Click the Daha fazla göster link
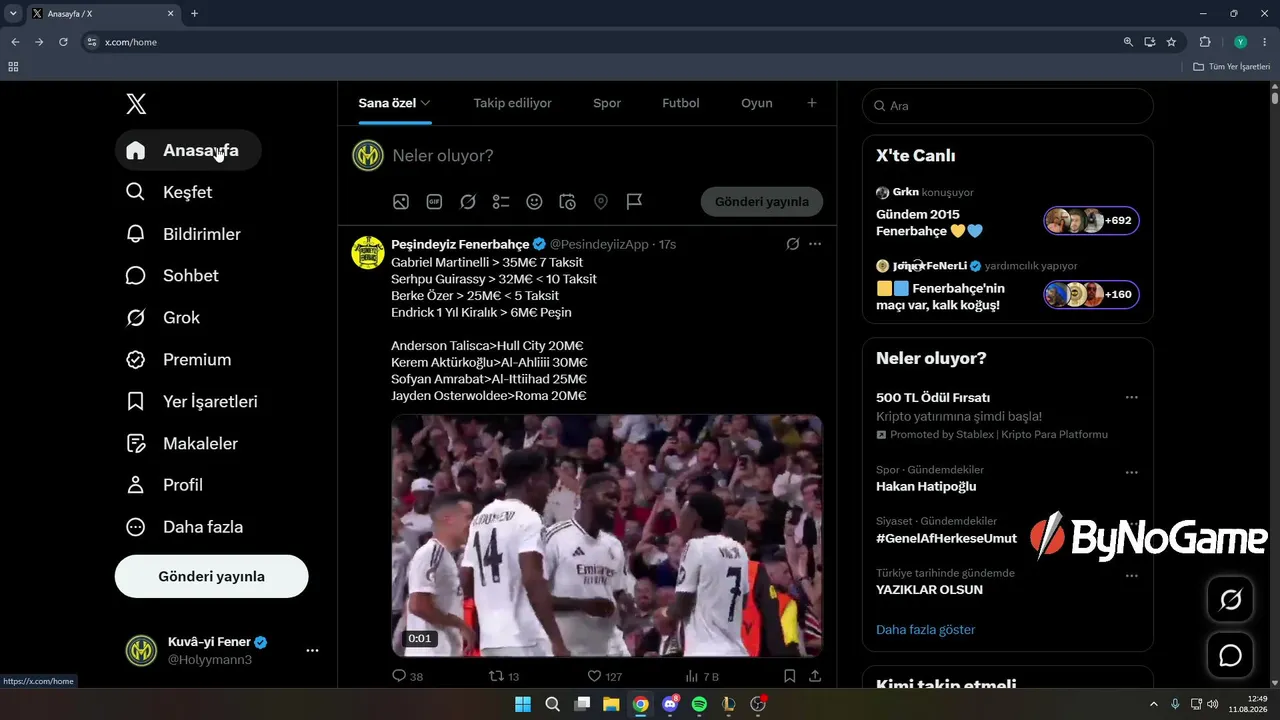This screenshot has height=720, width=1280. pos(926,630)
